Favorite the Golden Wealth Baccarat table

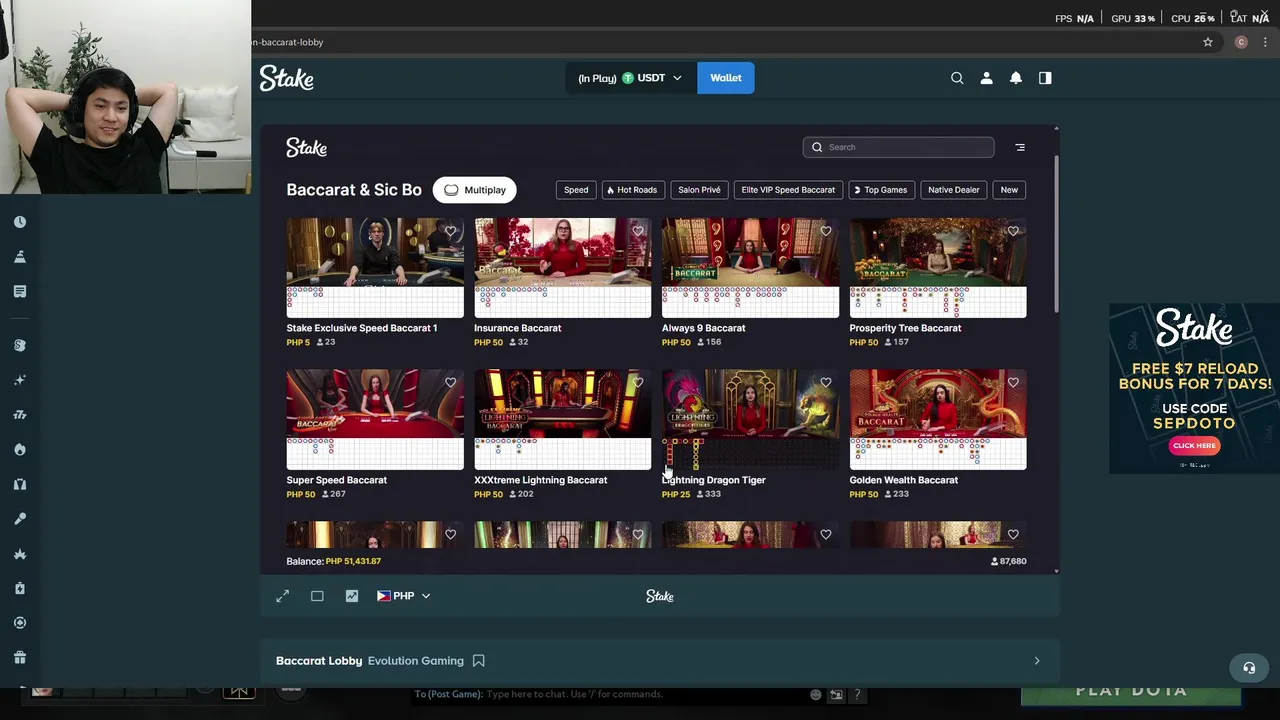click(1013, 382)
